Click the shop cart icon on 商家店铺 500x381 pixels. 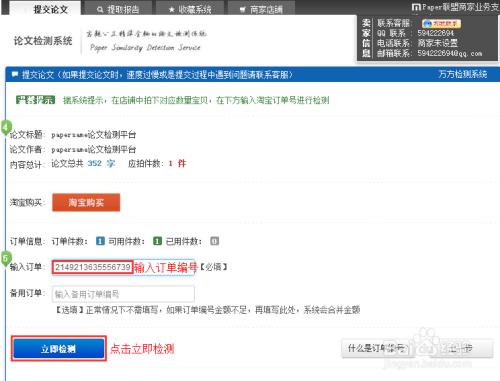click(243, 10)
